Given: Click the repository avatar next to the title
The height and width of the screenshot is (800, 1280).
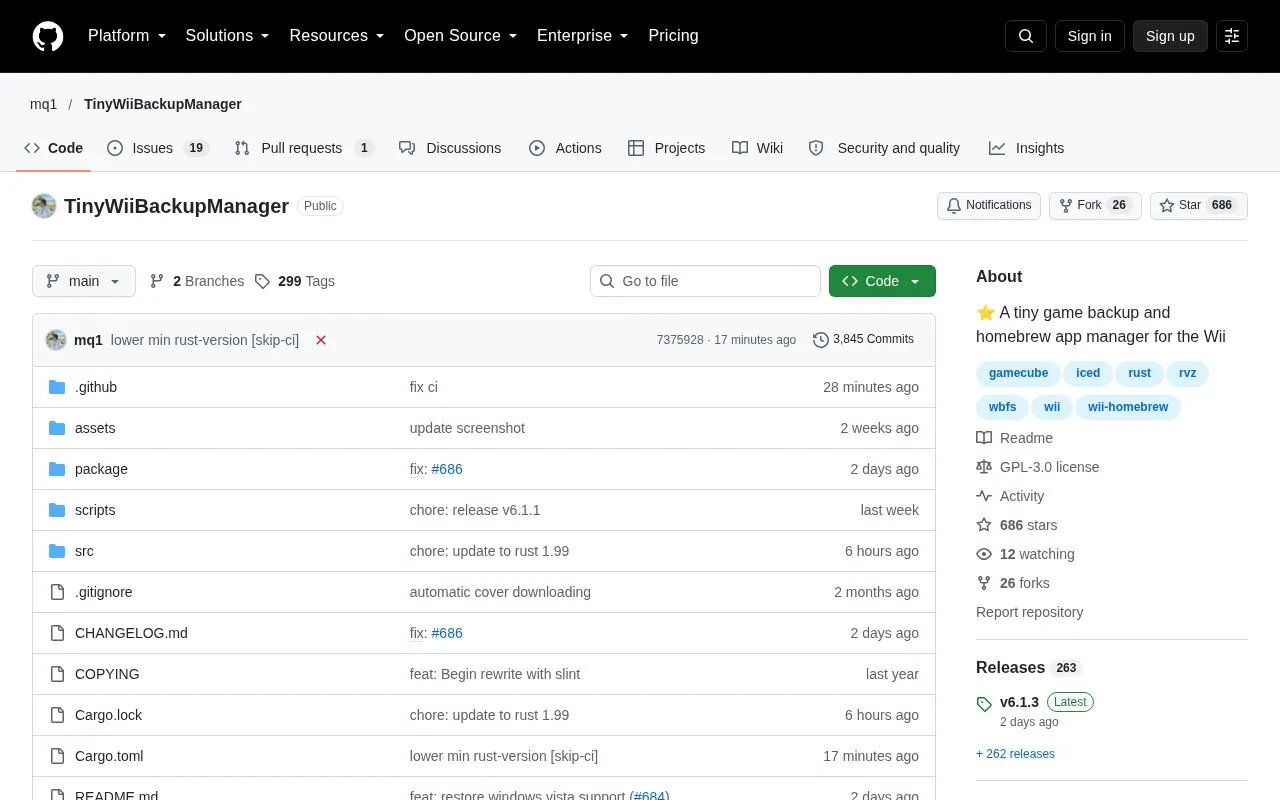Looking at the screenshot, I should 44,206.
